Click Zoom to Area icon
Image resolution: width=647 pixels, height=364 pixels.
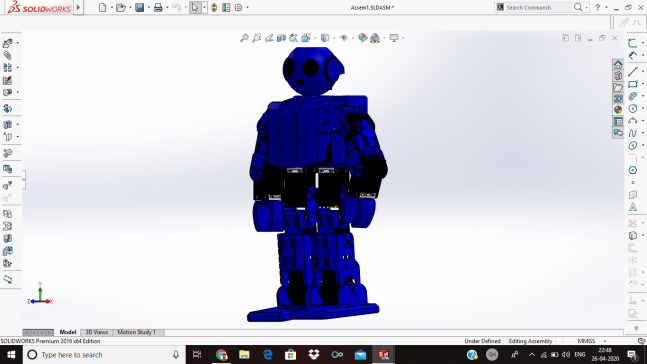point(257,38)
